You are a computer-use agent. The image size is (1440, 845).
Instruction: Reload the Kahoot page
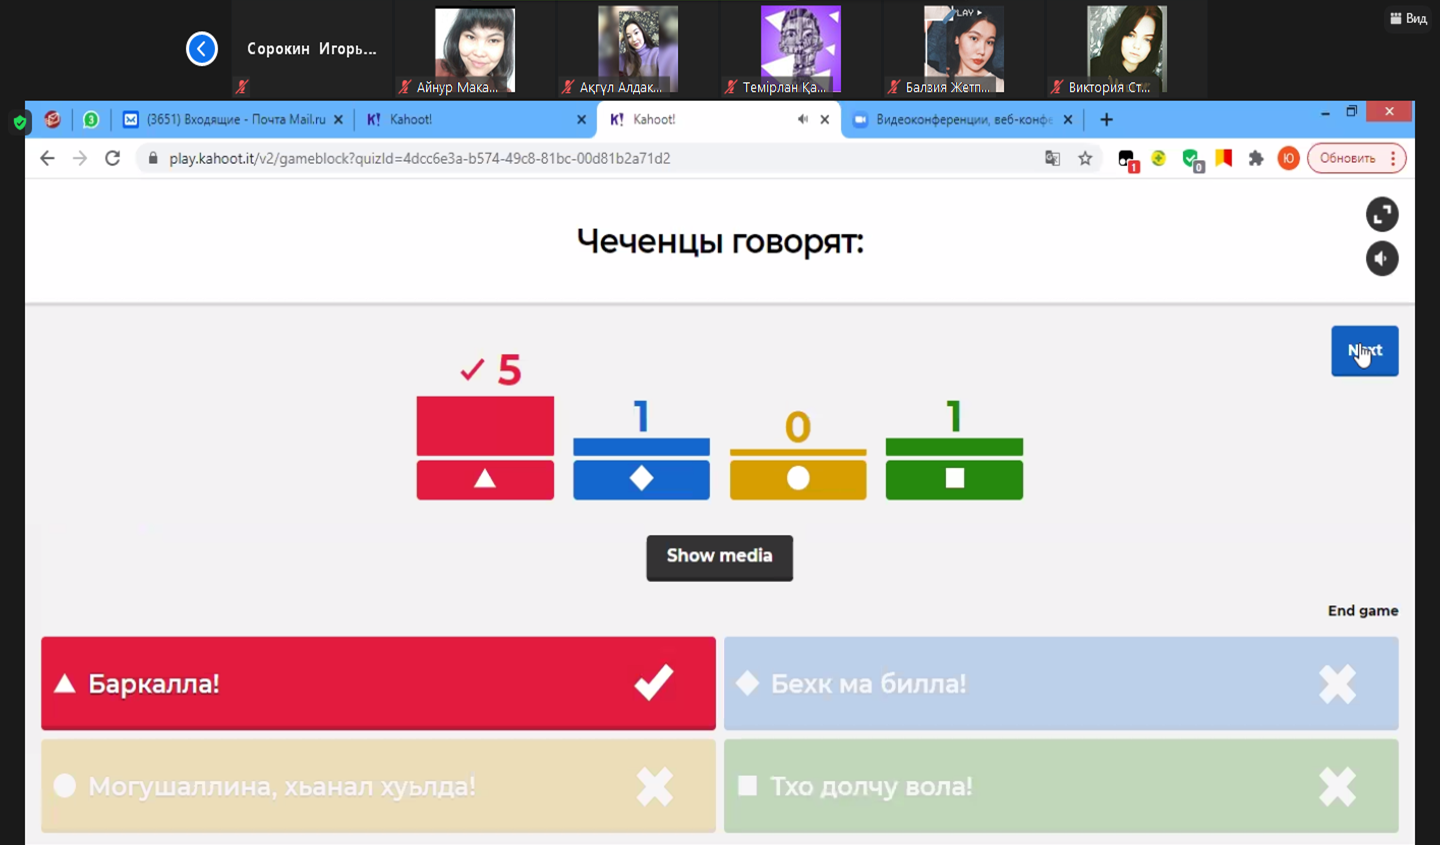(x=113, y=158)
